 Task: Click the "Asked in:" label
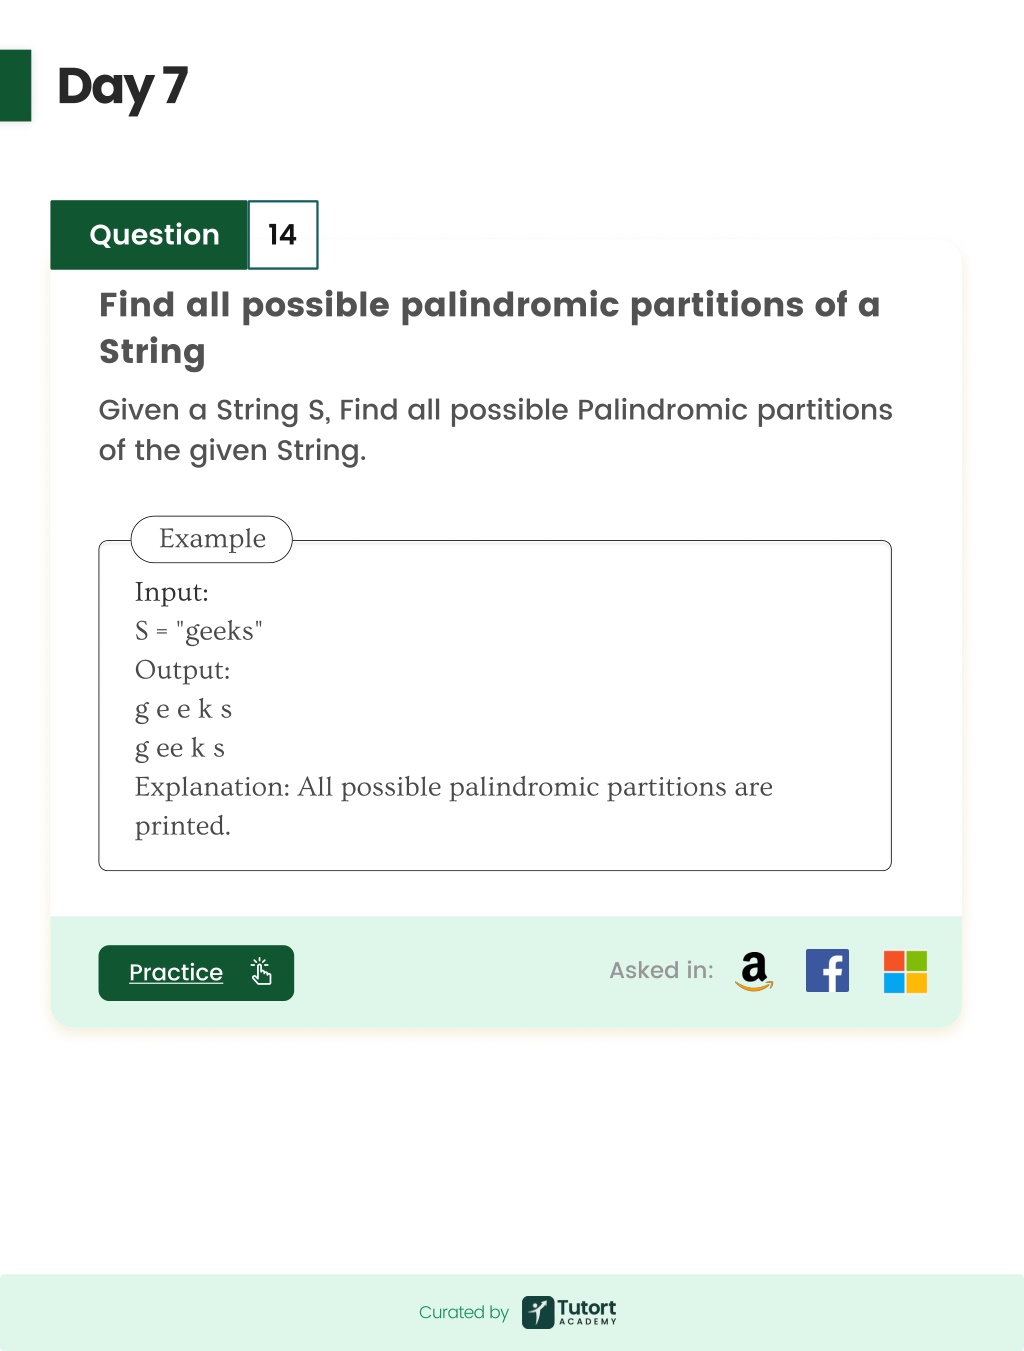coord(661,970)
